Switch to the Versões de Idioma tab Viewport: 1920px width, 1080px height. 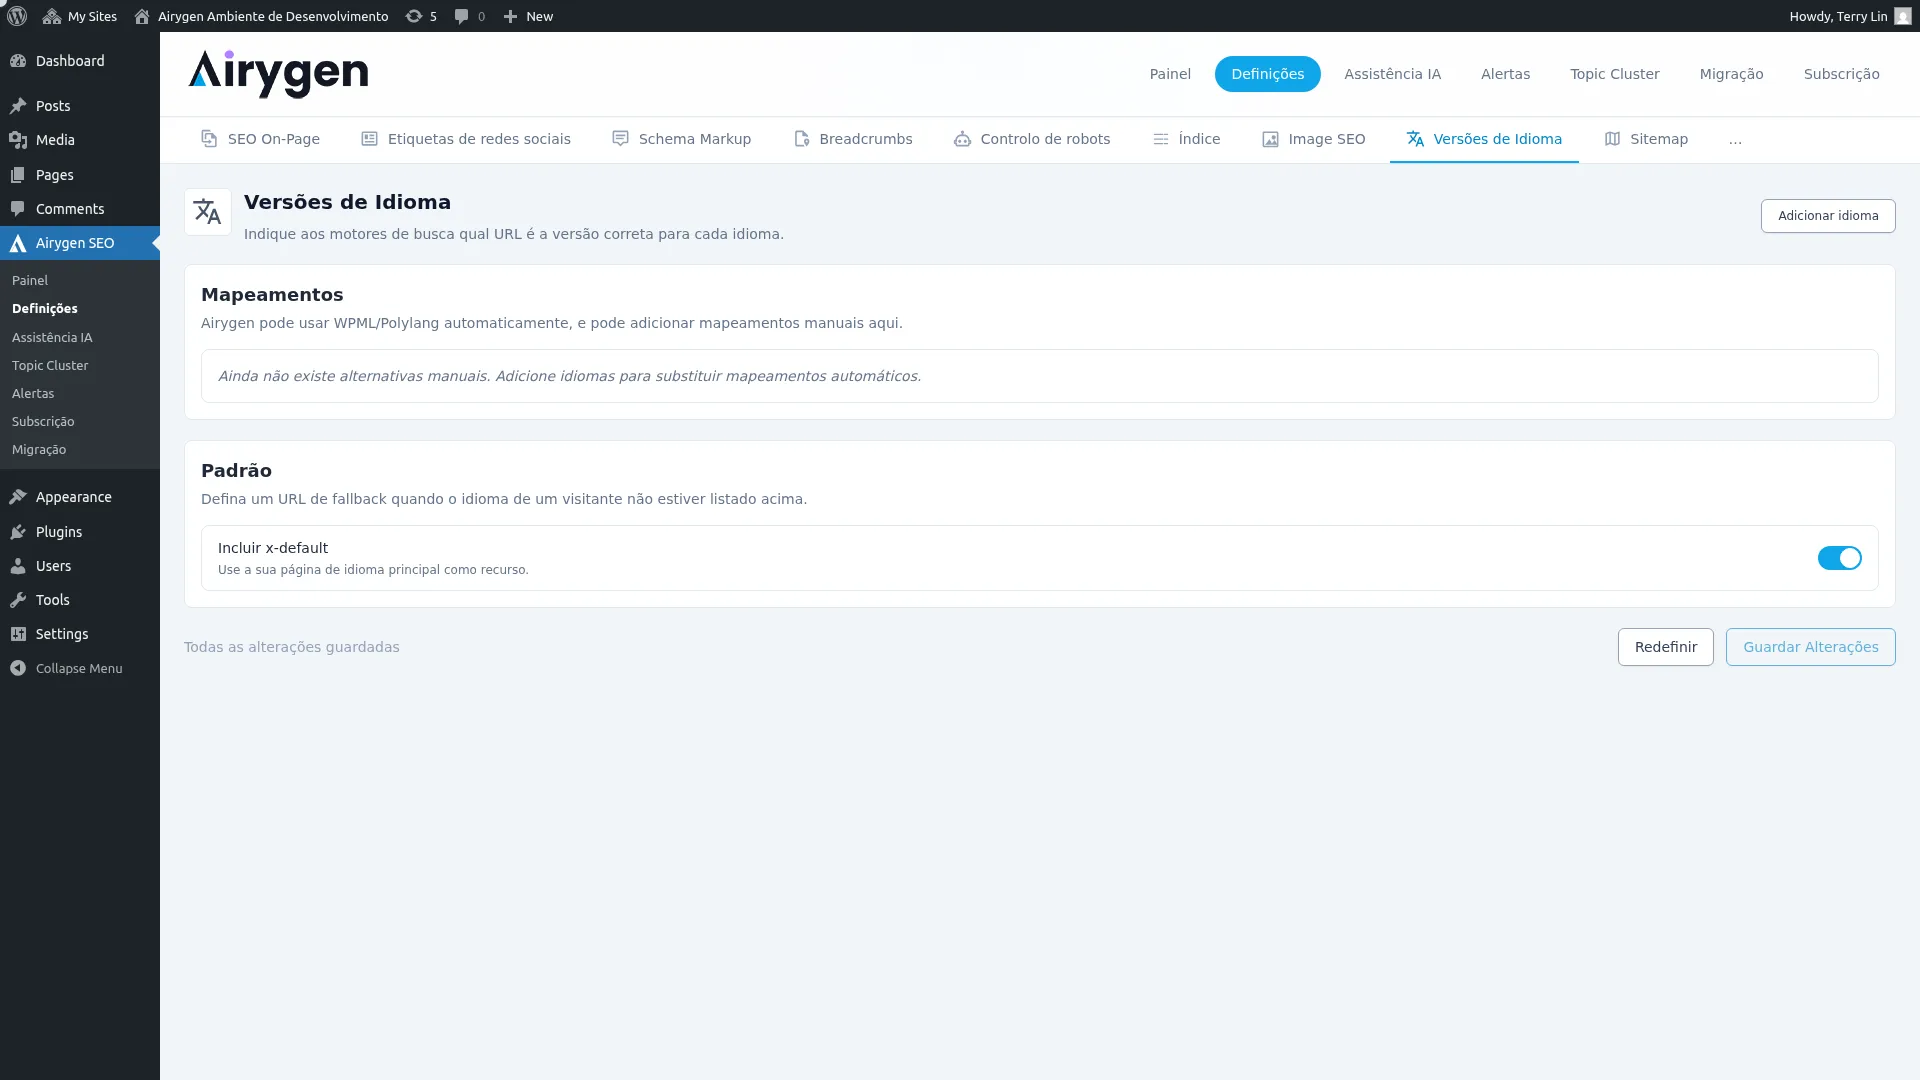(x=1484, y=139)
